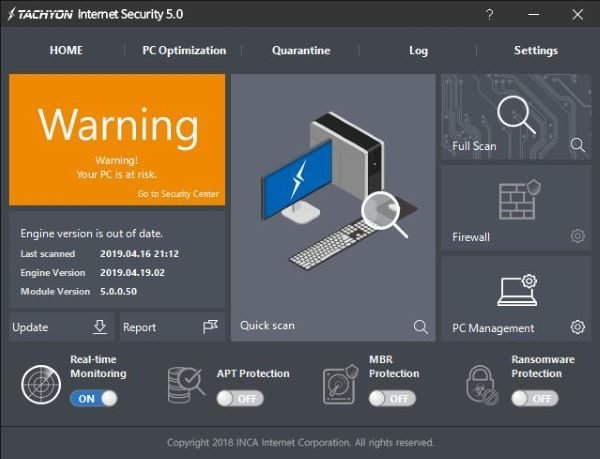Viewport: 600px width, 459px height.
Task: Click the Firewall brick wall icon
Action: coord(520,199)
